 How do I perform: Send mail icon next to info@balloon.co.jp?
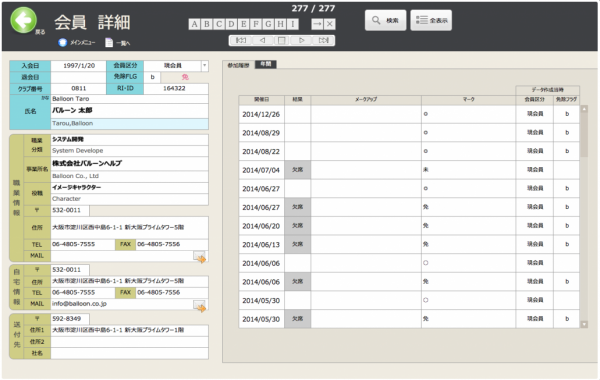tap(200, 306)
